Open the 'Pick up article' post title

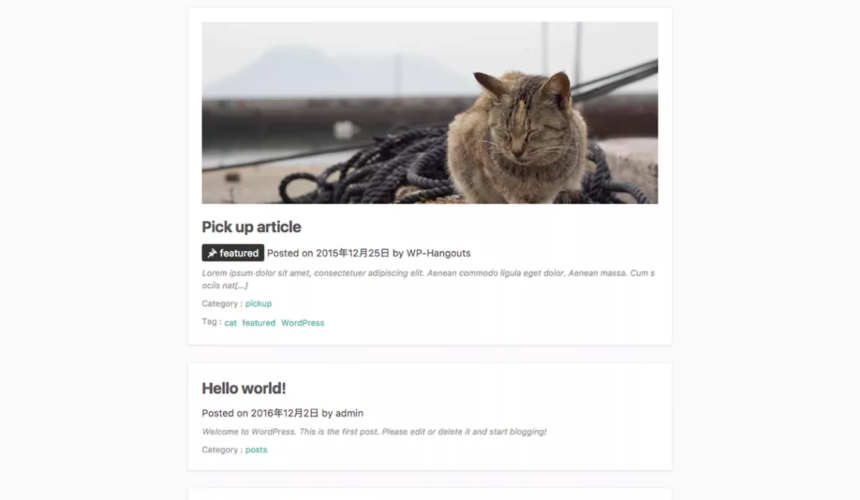coord(251,227)
